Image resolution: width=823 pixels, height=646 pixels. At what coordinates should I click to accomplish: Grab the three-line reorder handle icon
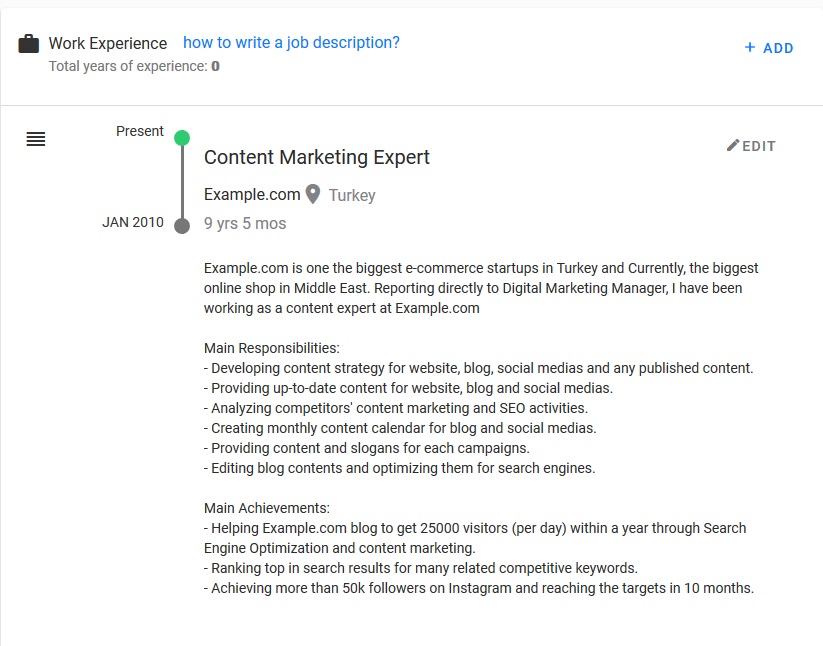point(36,140)
